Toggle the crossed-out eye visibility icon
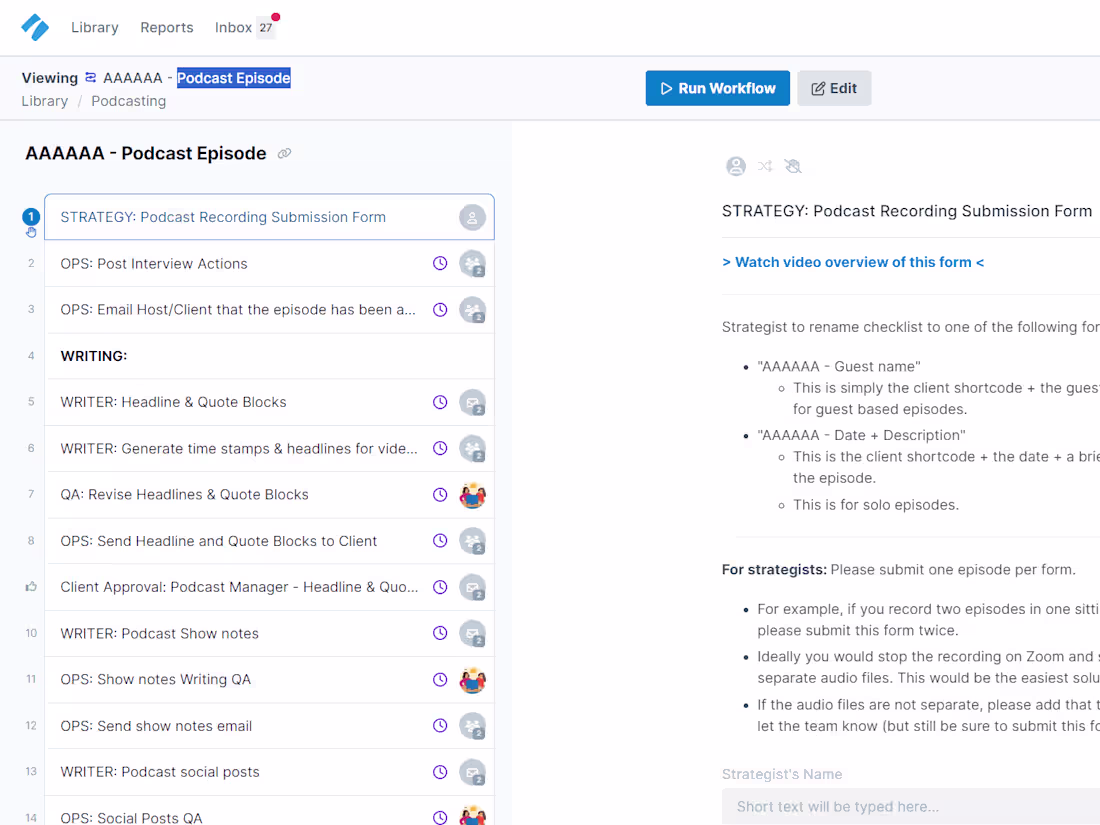The width and height of the screenshot is (1100, 825). 793,166
